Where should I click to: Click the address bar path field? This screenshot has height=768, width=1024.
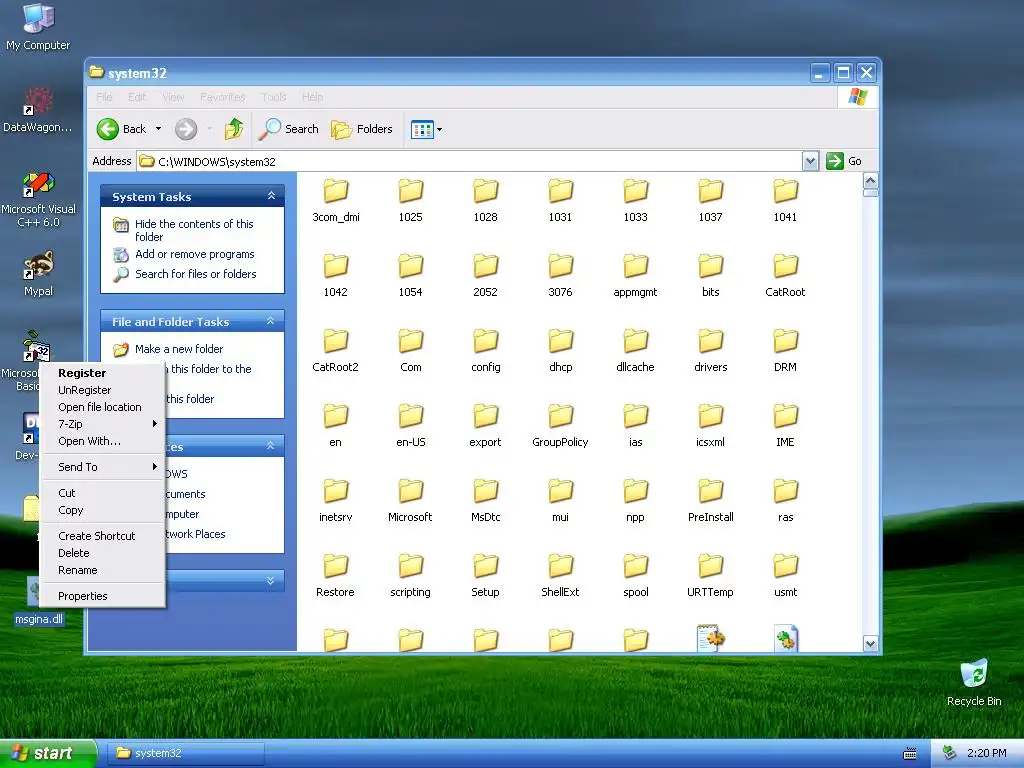pos(469,161)
